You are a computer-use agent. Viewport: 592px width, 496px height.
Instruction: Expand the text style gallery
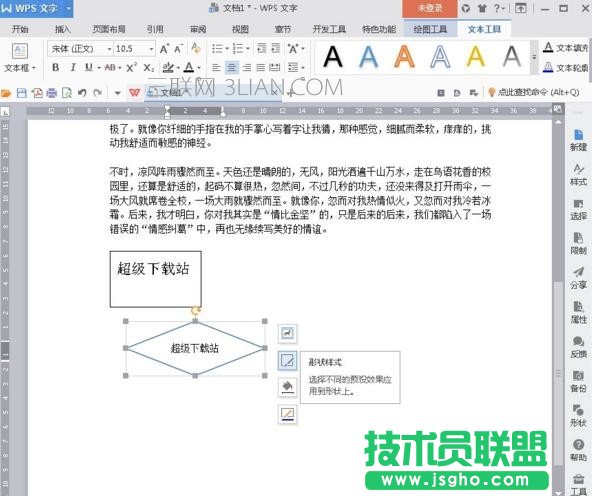534,57
